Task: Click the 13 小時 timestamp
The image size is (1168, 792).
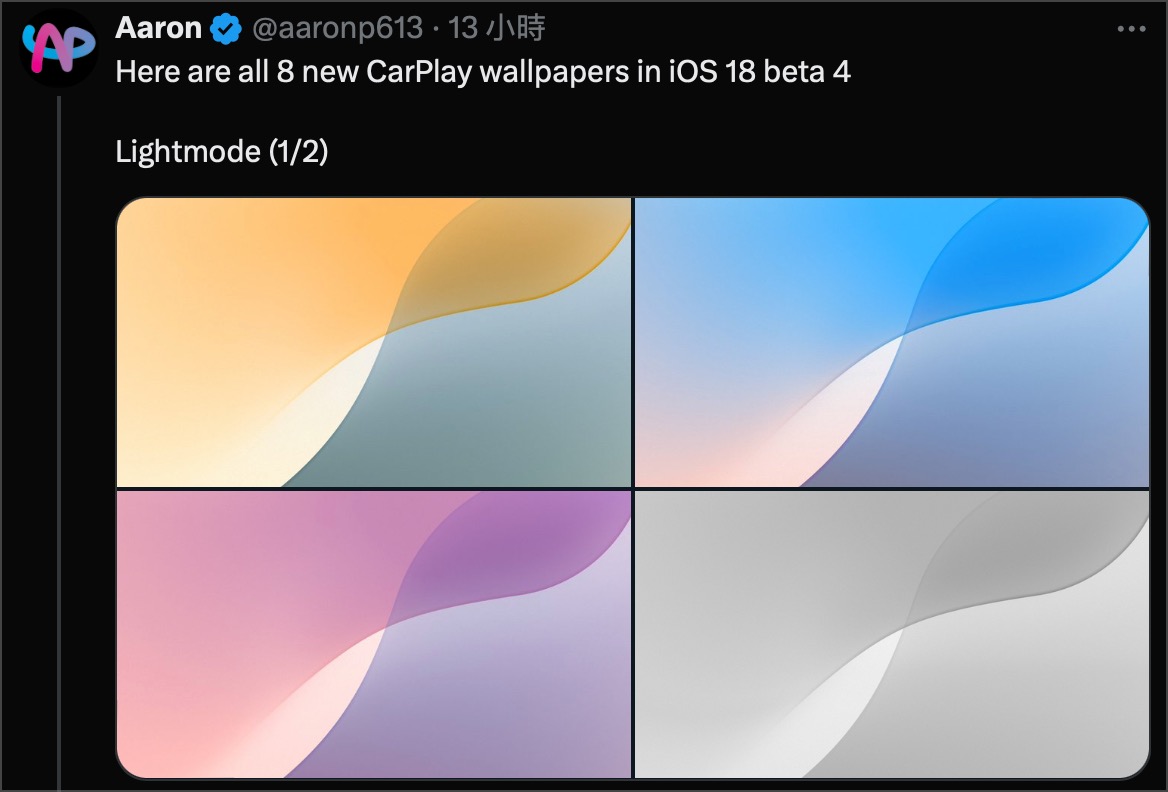Action: (x=500, y=28)
